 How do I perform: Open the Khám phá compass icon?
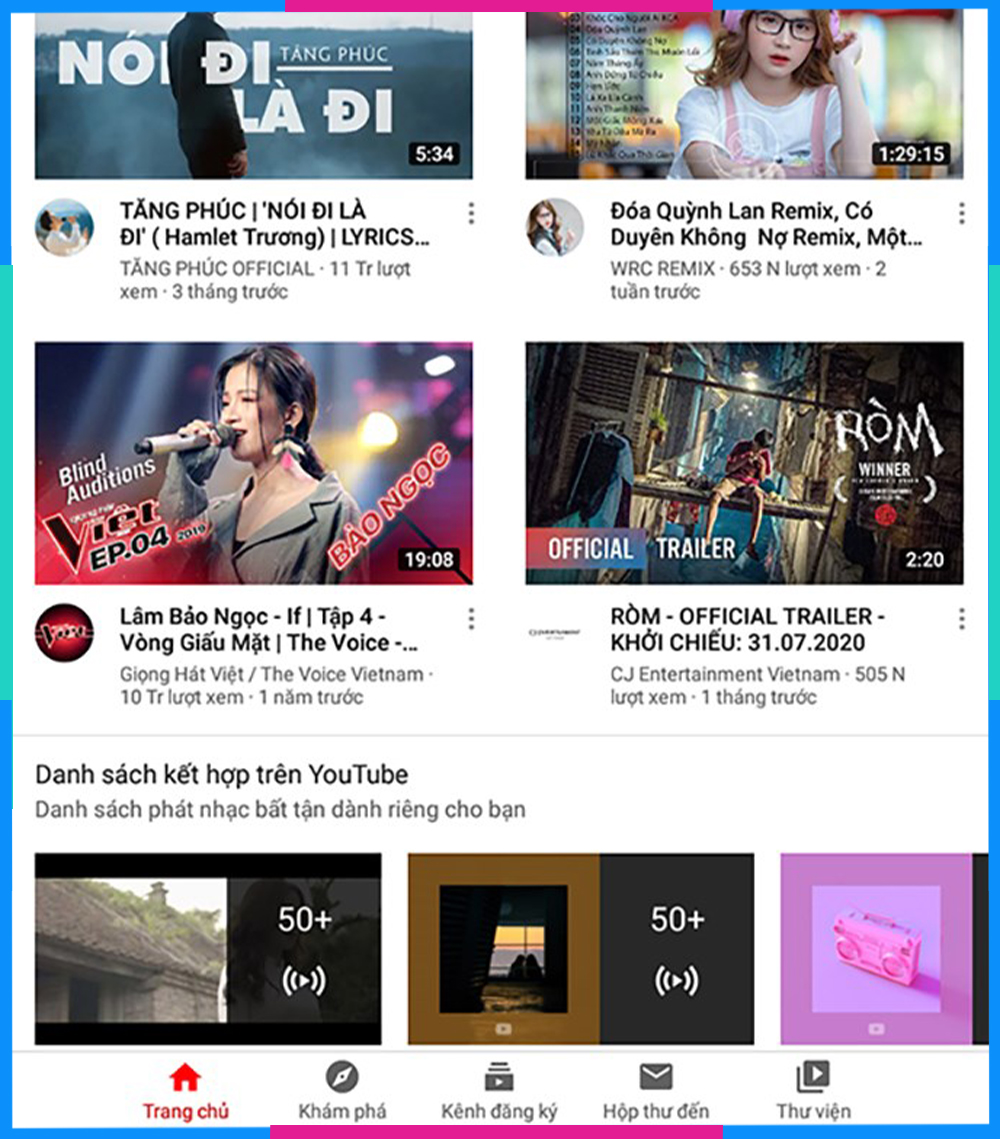342,1077
